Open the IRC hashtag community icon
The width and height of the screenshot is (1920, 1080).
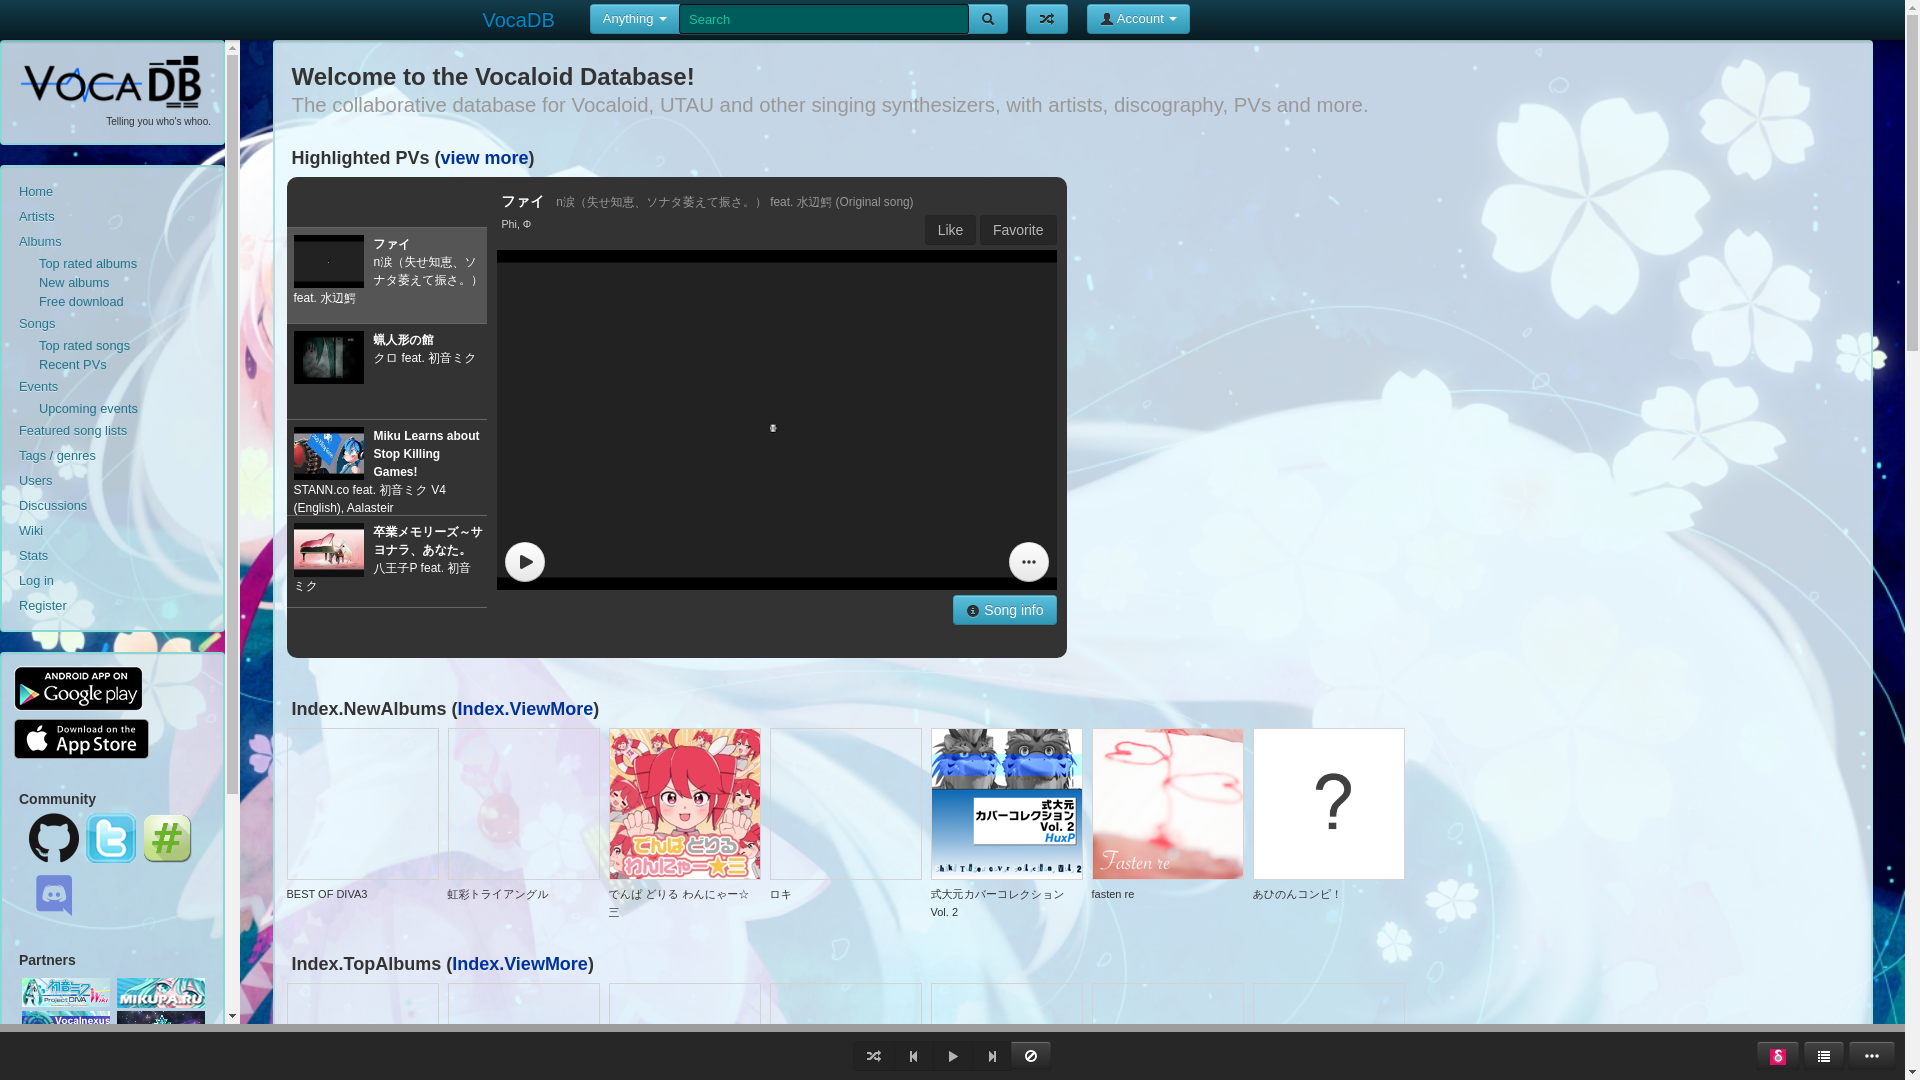click(x=167, y=838)
